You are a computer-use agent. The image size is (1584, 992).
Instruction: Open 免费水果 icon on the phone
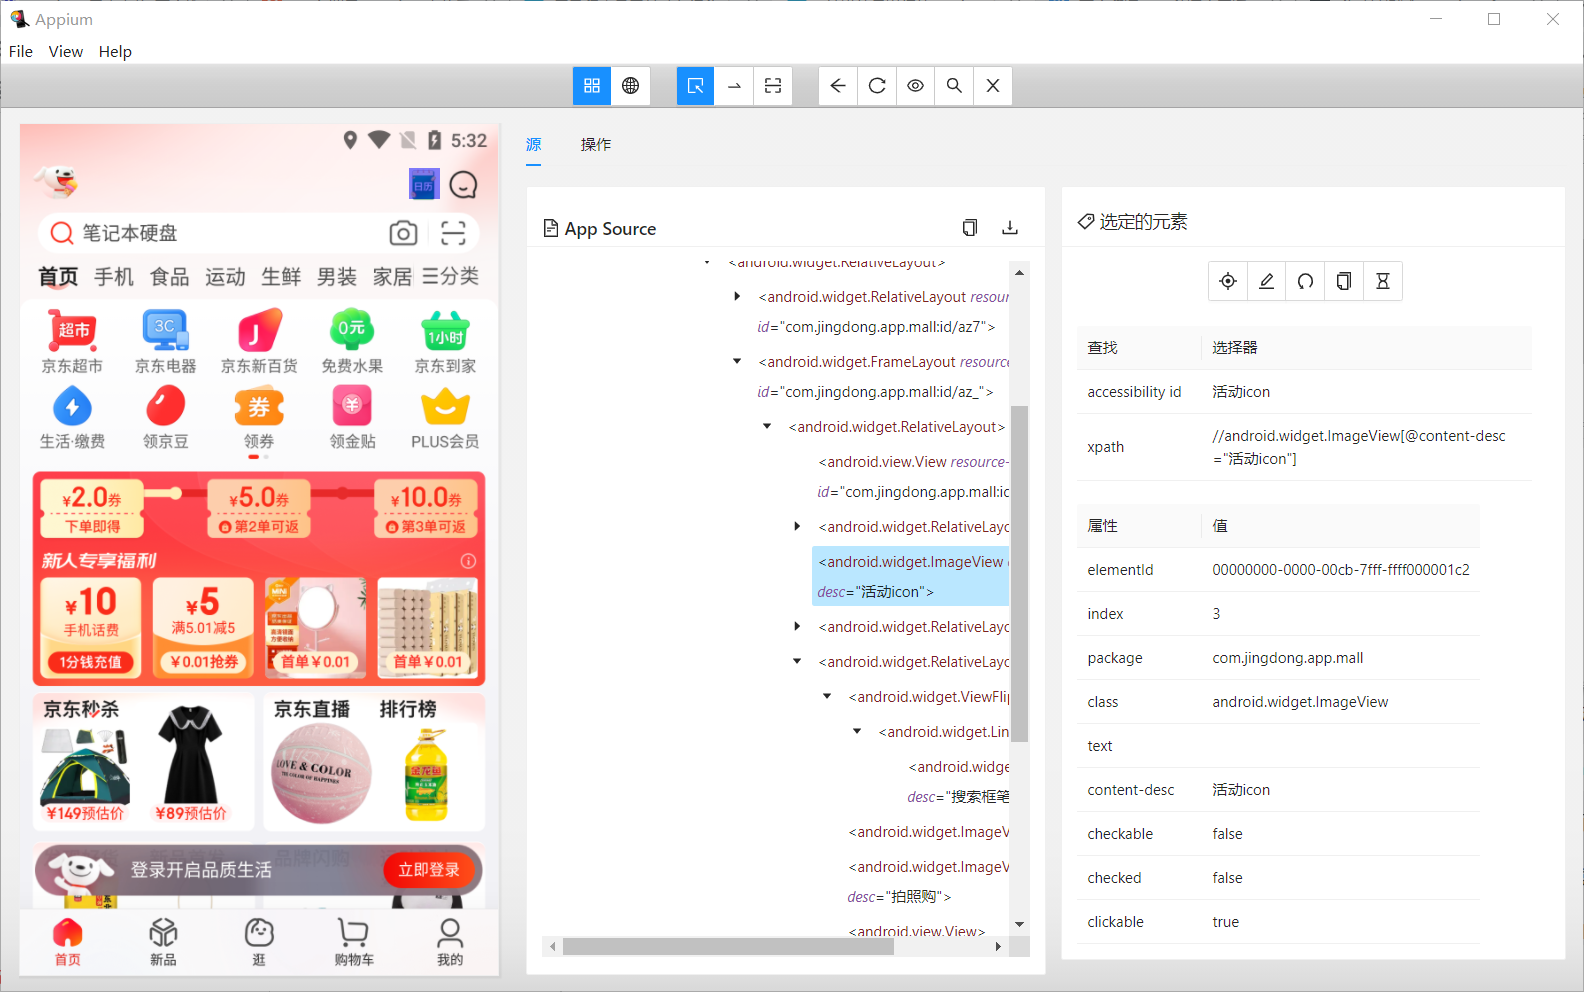(352, 342)
